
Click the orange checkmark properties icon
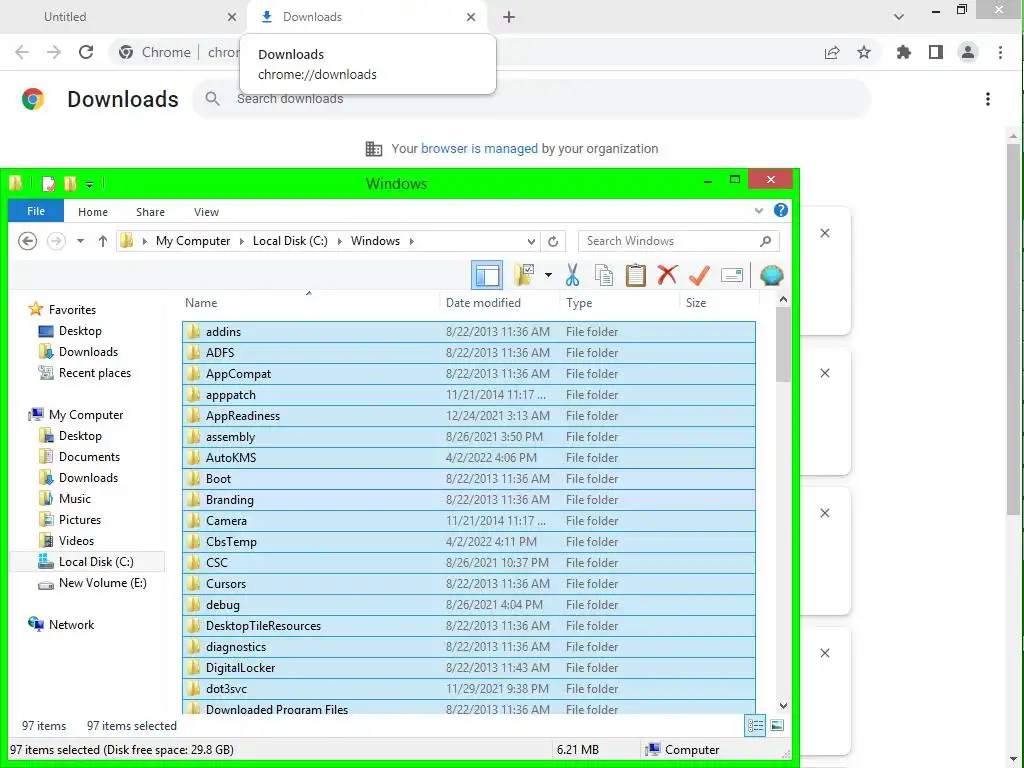click(x=699, y=275)
